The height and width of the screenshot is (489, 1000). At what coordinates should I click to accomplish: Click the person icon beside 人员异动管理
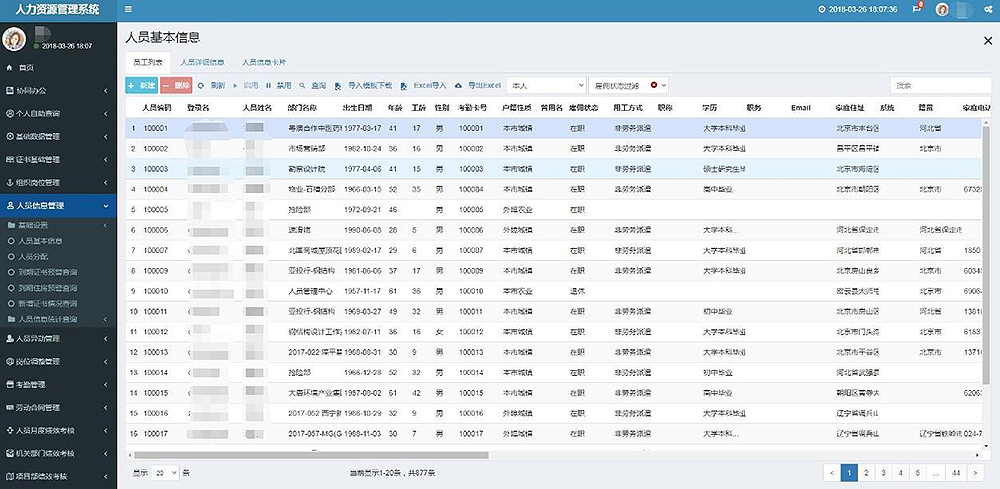coord(9,338)
